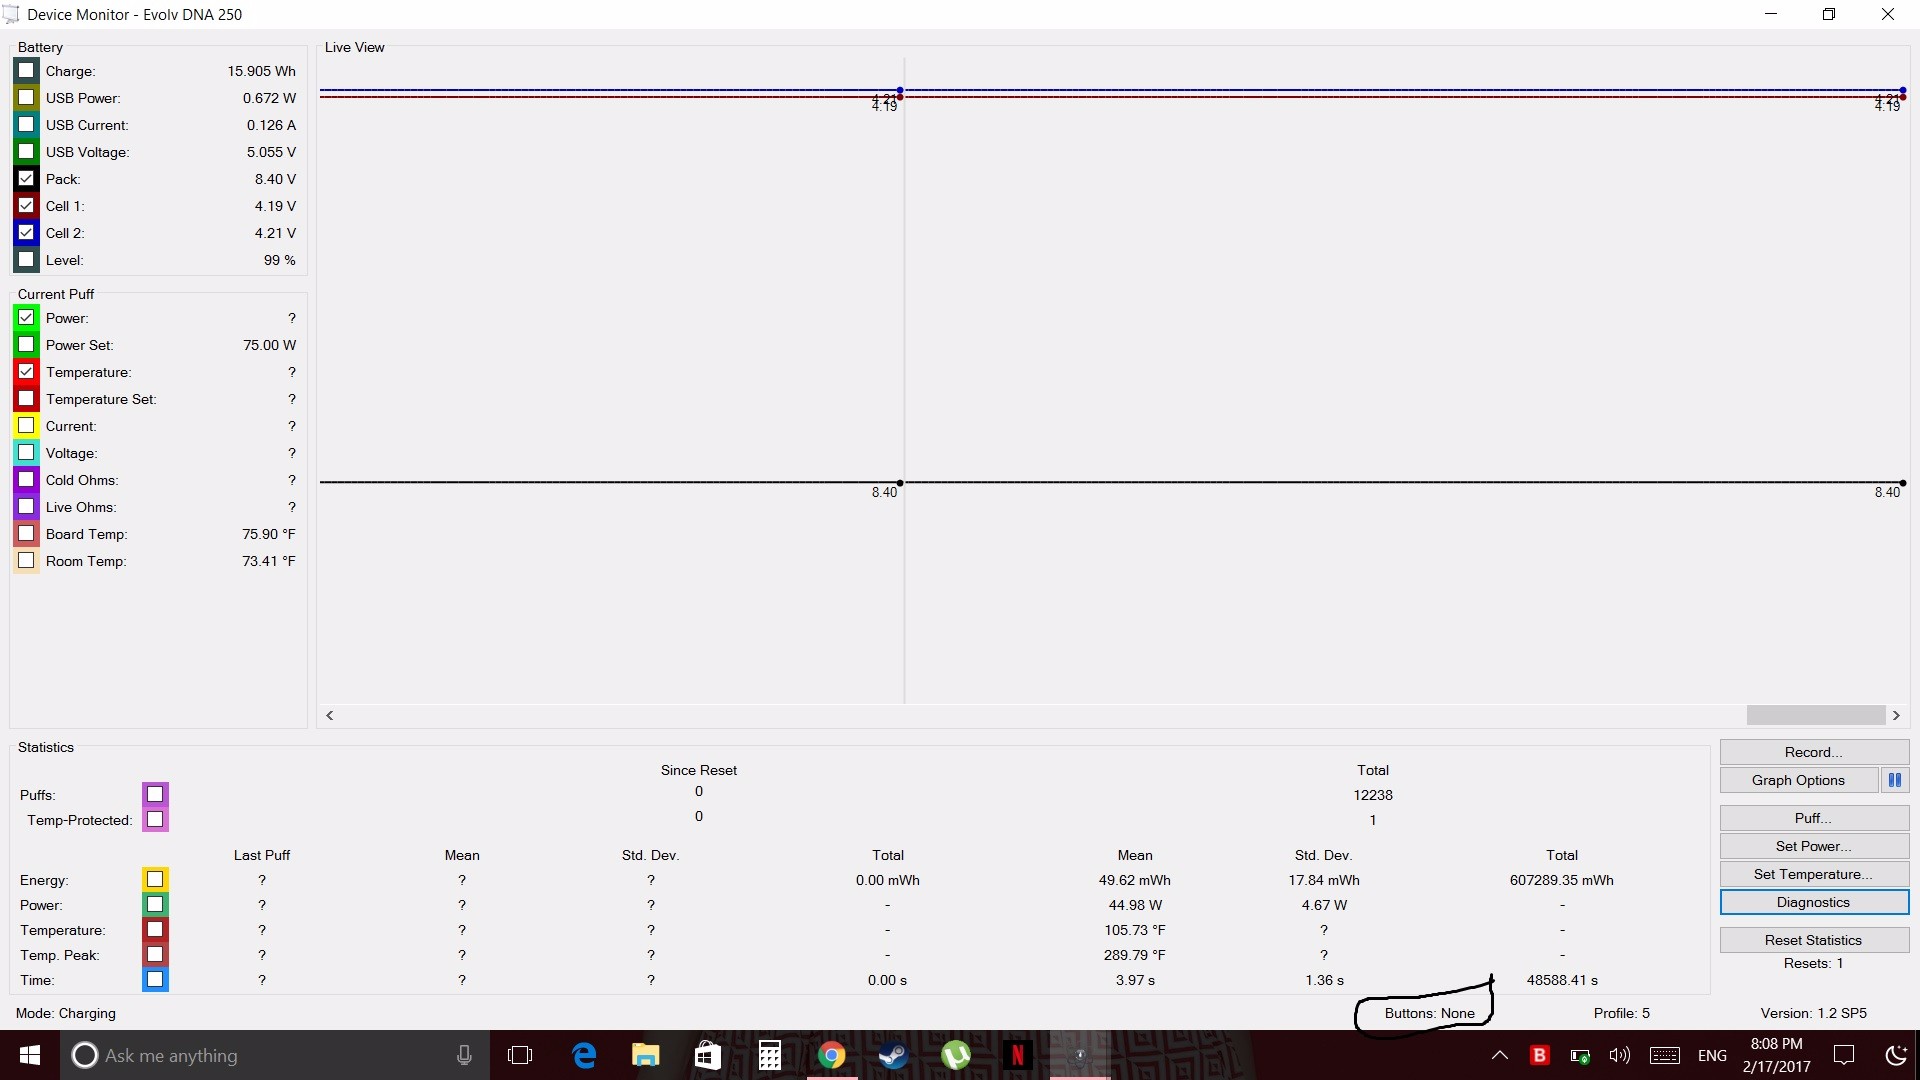Open uTorrent from taskbar
The image size is (1920, 1080).
click(x=955, y=1055)
